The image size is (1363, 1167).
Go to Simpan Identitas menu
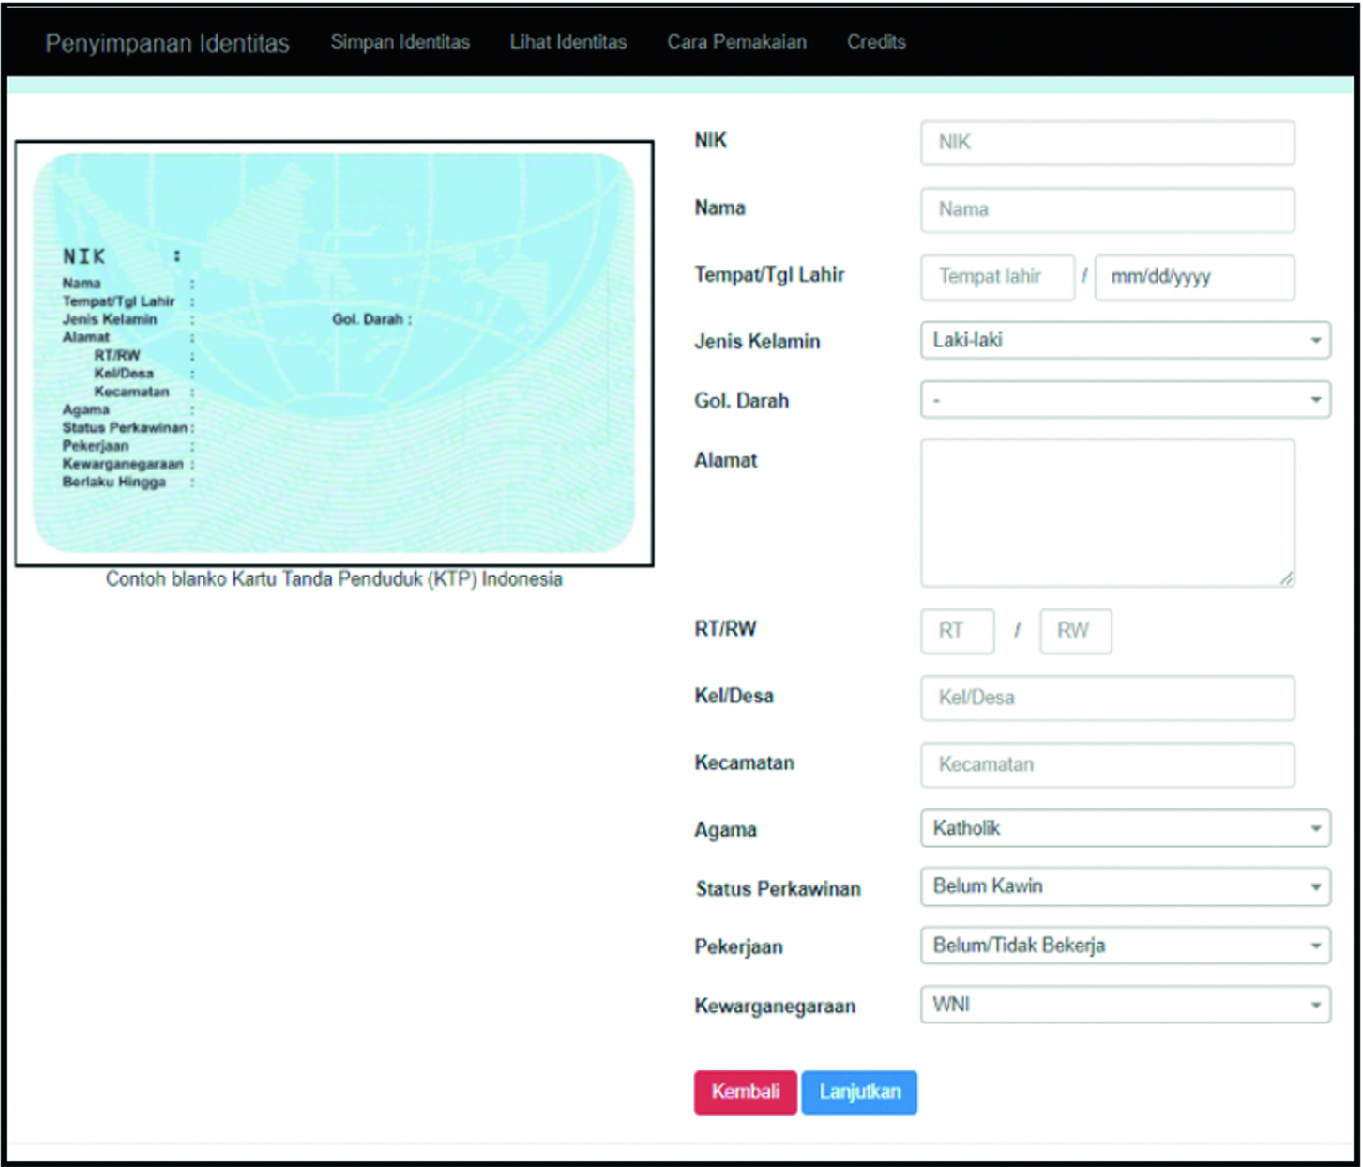[x=400, y=42]
